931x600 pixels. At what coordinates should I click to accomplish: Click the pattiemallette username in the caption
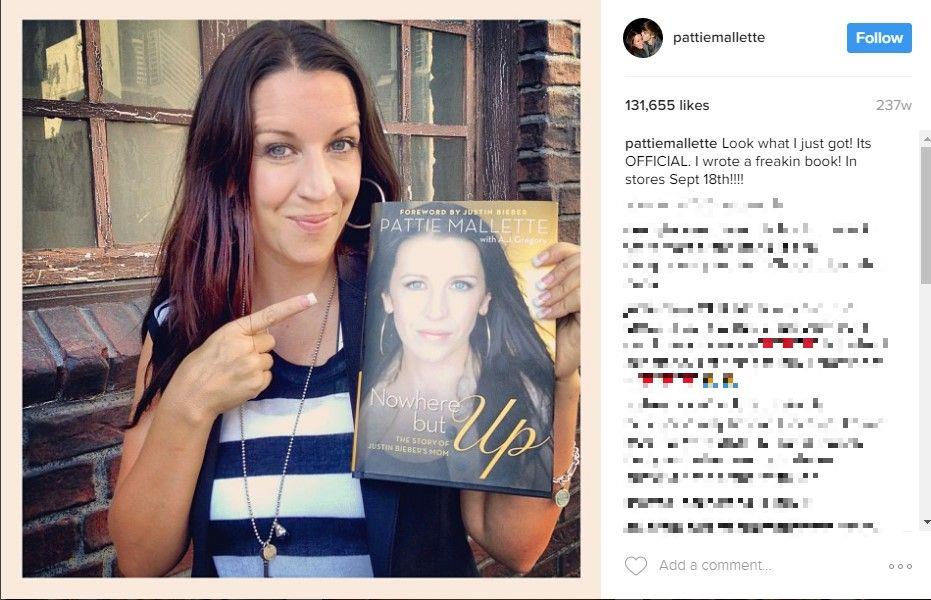pyautogui.click(x=671, y=144)
